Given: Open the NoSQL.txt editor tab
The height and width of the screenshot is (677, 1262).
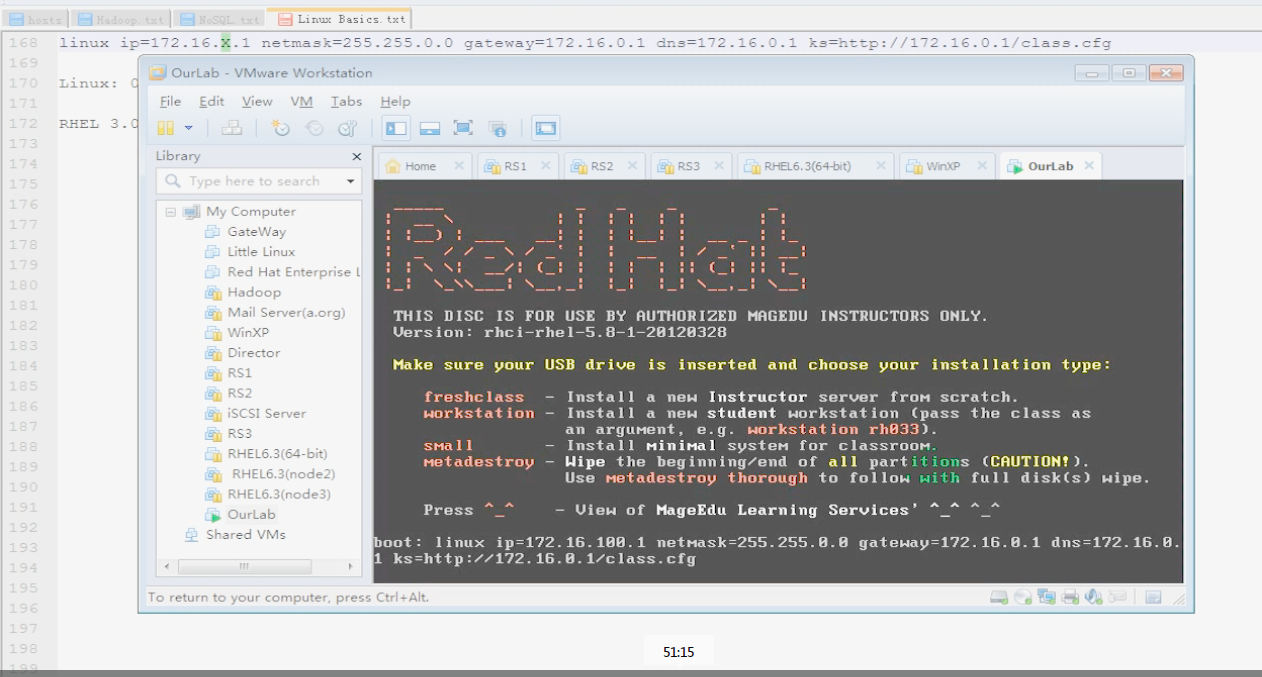Looking at the screenshot, I should coord(219,19).
